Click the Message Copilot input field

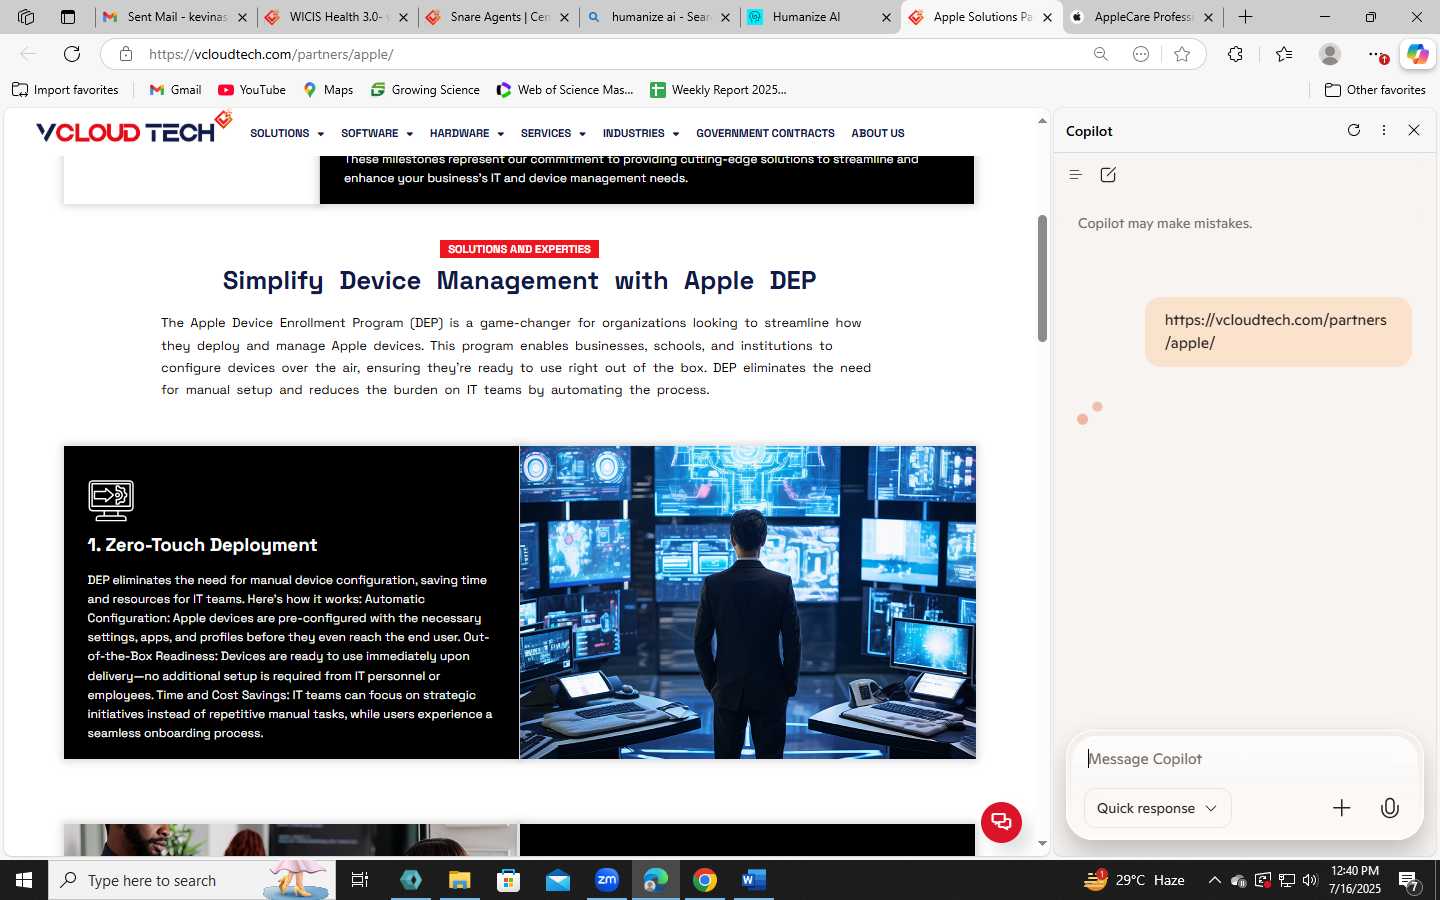(1244, 759)
